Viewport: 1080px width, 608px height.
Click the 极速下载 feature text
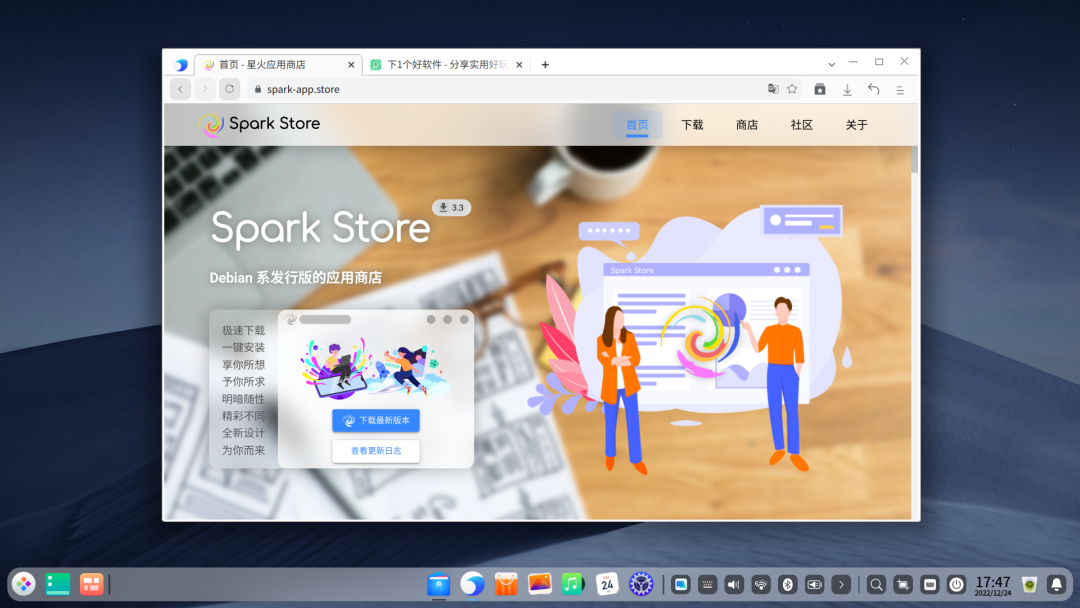243,331
